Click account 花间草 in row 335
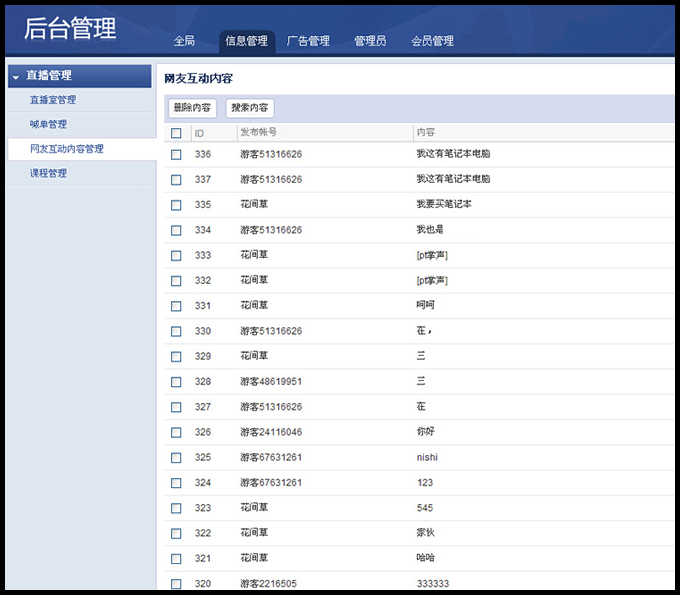Screen dimensions: 680x595 pos(254,204)
